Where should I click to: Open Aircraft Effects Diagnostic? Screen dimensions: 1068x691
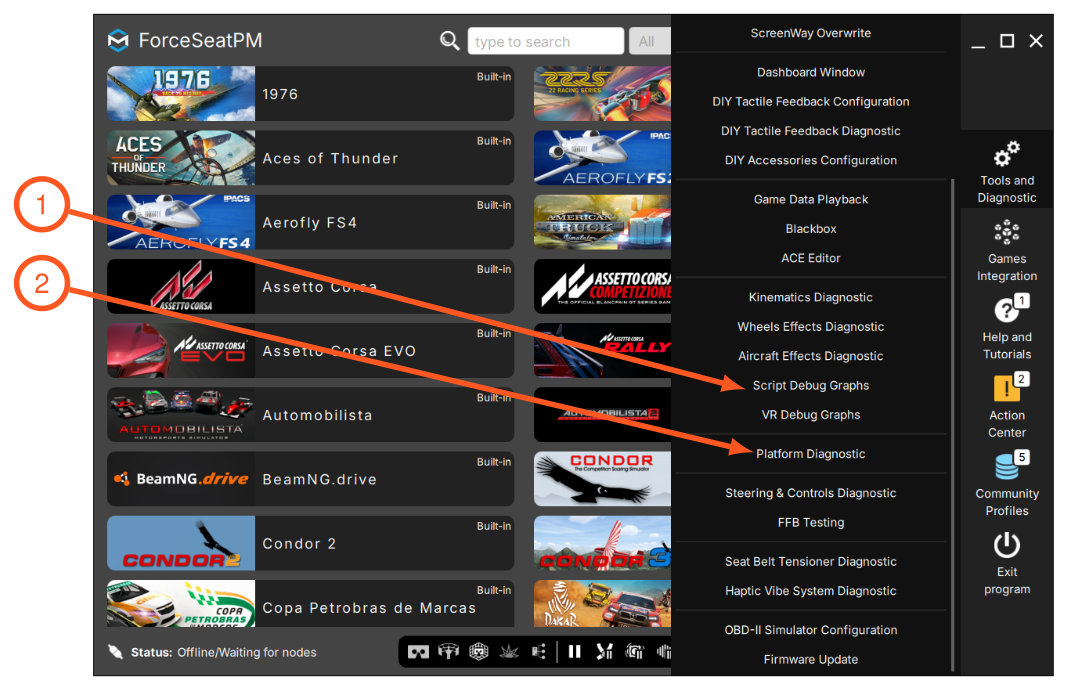pyautogui.click(x=811, y=356)
